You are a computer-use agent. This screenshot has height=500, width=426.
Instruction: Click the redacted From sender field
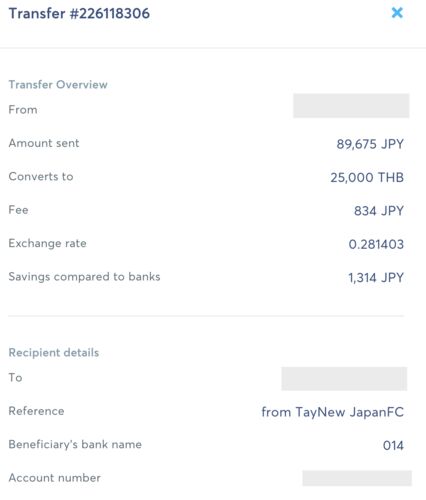point(351,106)
